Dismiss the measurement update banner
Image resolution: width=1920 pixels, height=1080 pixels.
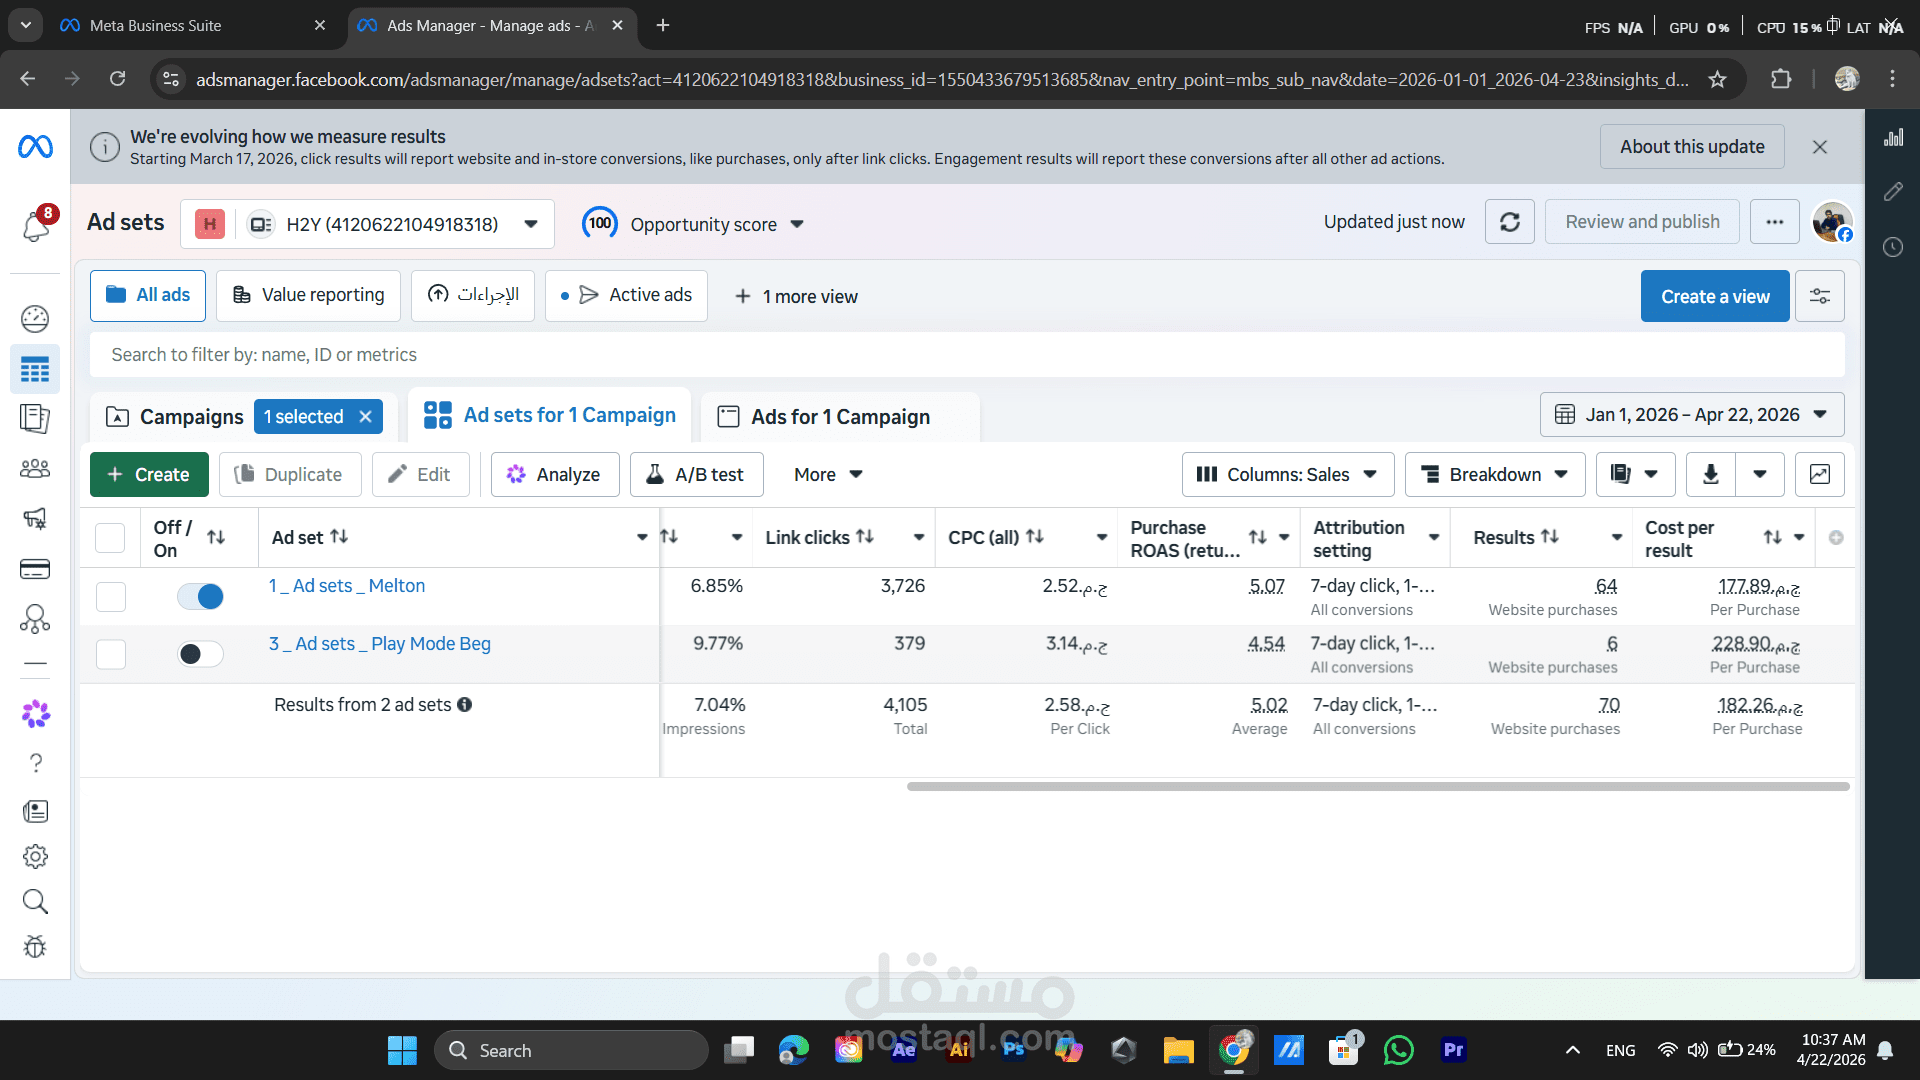[x=1820, y=147]
